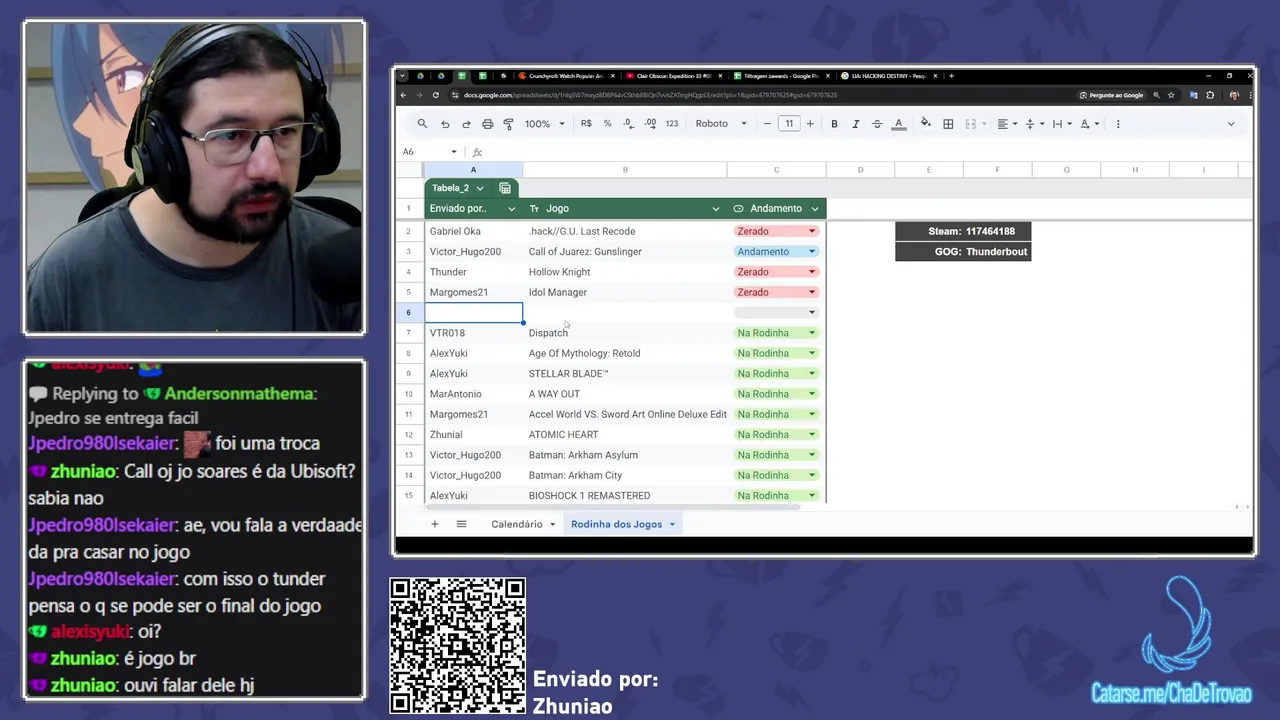This screenshot has width=1280, height=720.
Task: Print the spreadsheet
Action: click(487, 124)
